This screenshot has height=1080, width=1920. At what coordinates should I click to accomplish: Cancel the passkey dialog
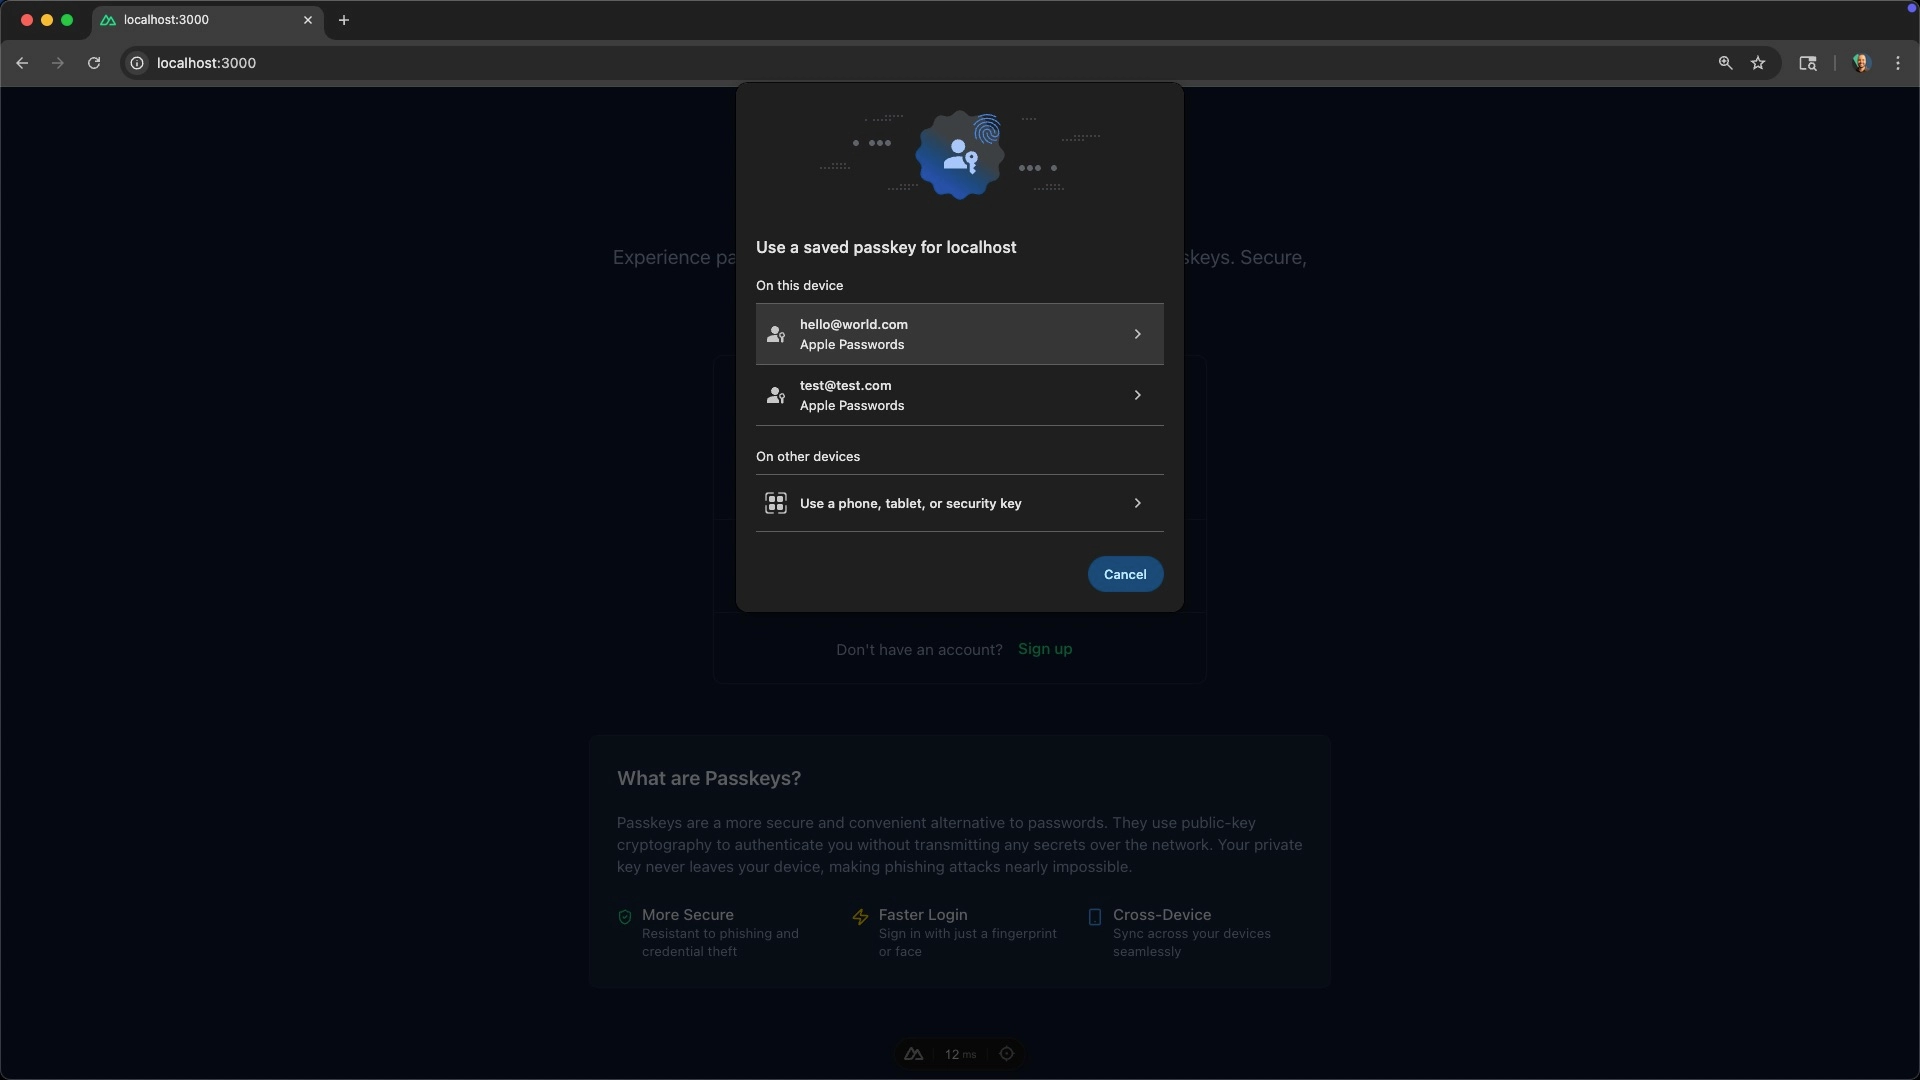coord(1124,574)
